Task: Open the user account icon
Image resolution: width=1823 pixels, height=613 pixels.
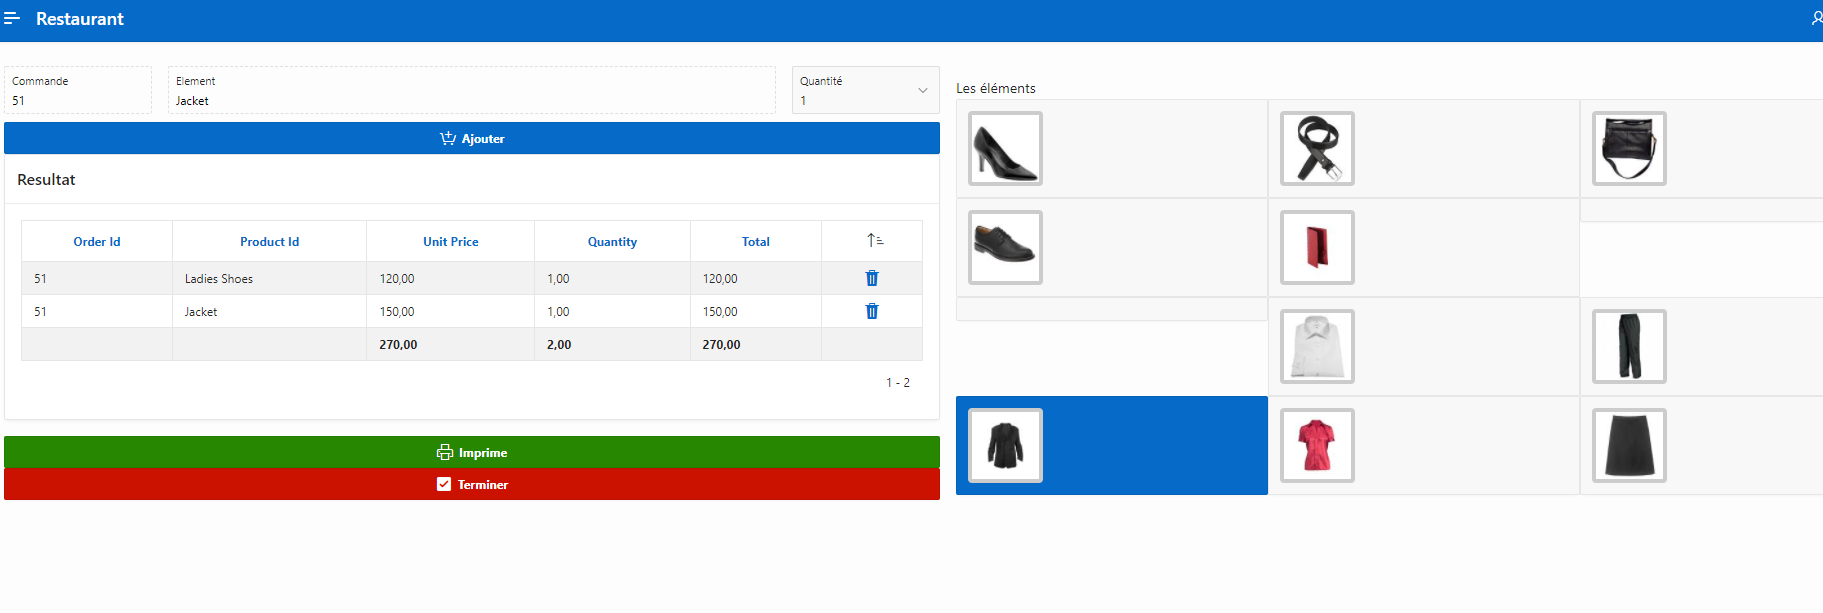Action: 1815,19
